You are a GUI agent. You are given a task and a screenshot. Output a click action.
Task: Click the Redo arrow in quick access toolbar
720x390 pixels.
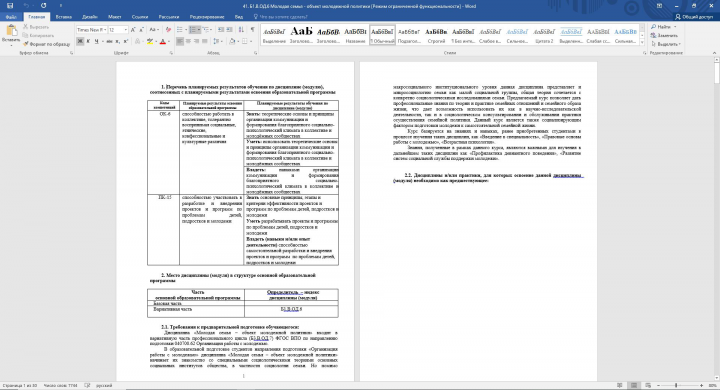[43, 6]
